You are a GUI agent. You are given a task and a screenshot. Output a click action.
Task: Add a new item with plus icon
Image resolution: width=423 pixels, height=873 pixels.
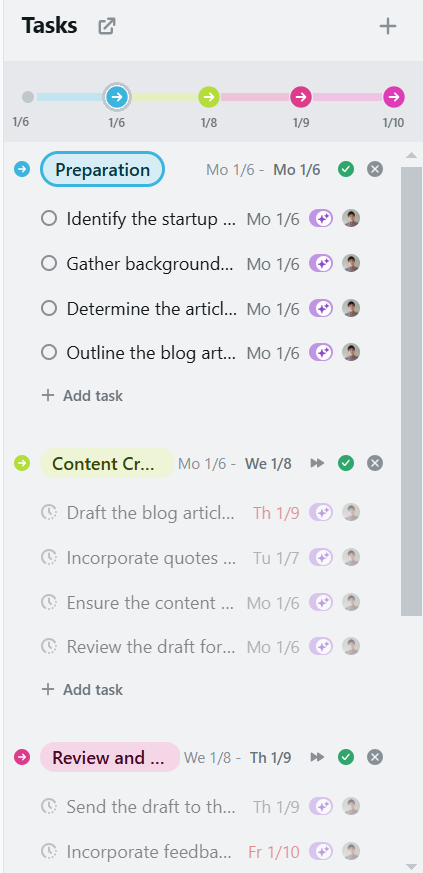click(387, 26)
